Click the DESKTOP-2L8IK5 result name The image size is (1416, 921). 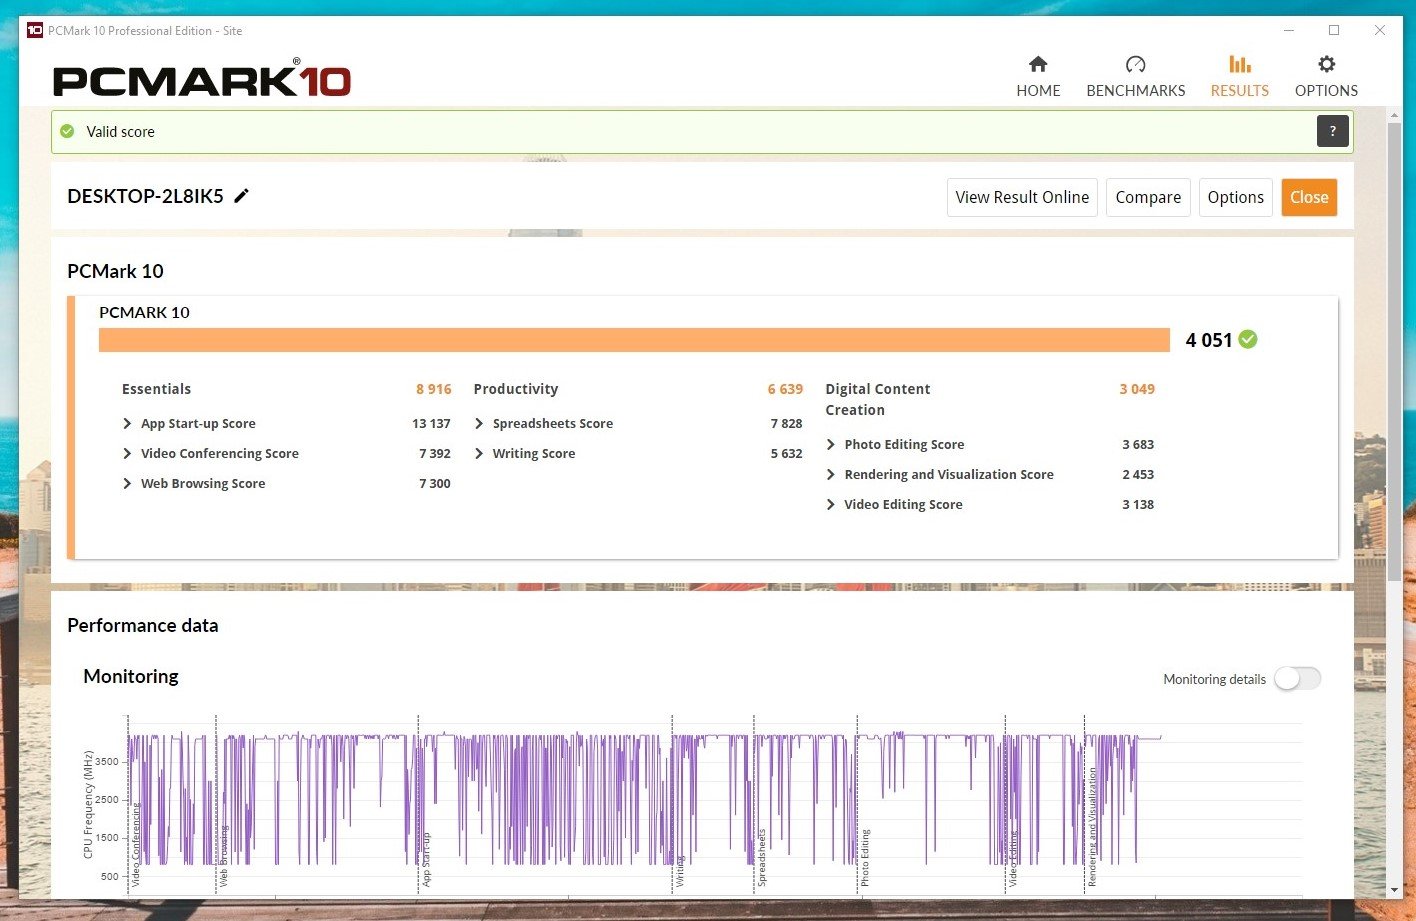click(x=145, y=196)
